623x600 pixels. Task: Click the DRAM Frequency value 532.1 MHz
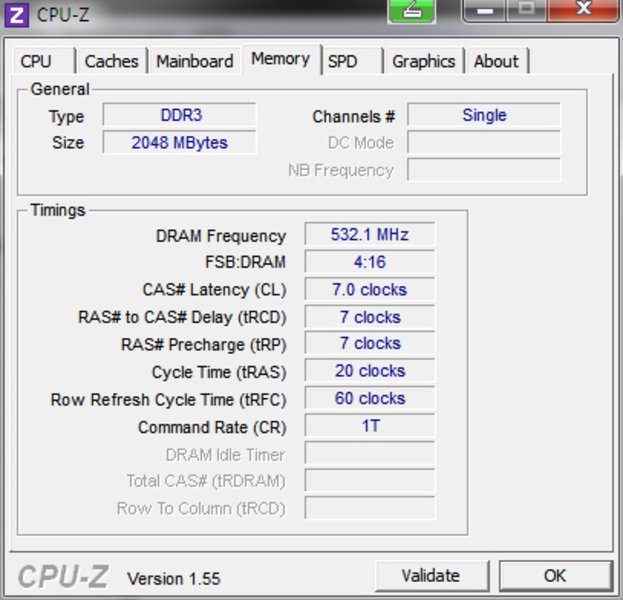pos(370,234)
